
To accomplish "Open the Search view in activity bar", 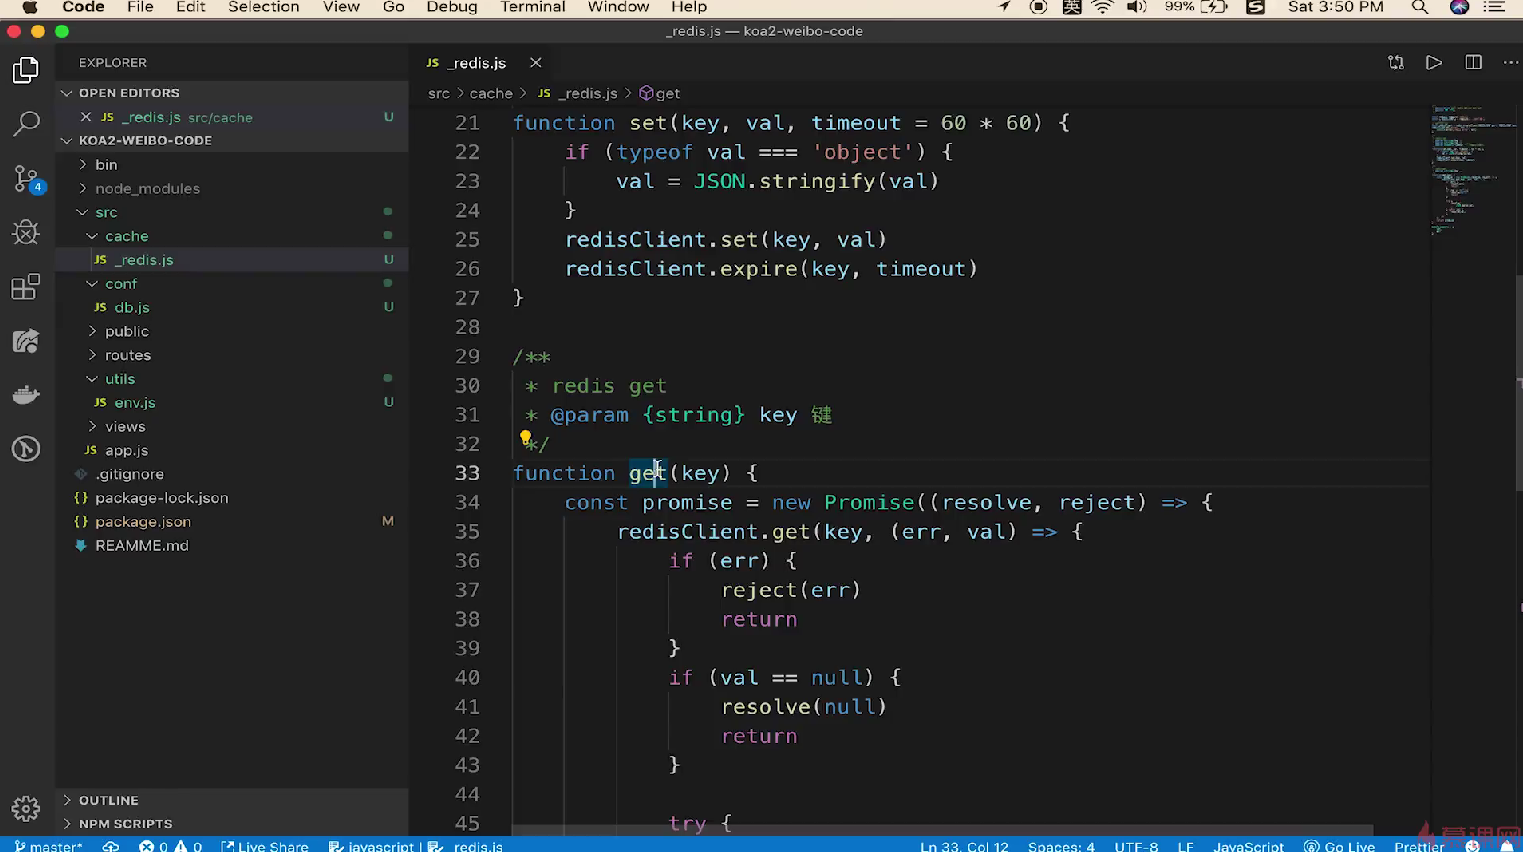I will pos(26,124).
